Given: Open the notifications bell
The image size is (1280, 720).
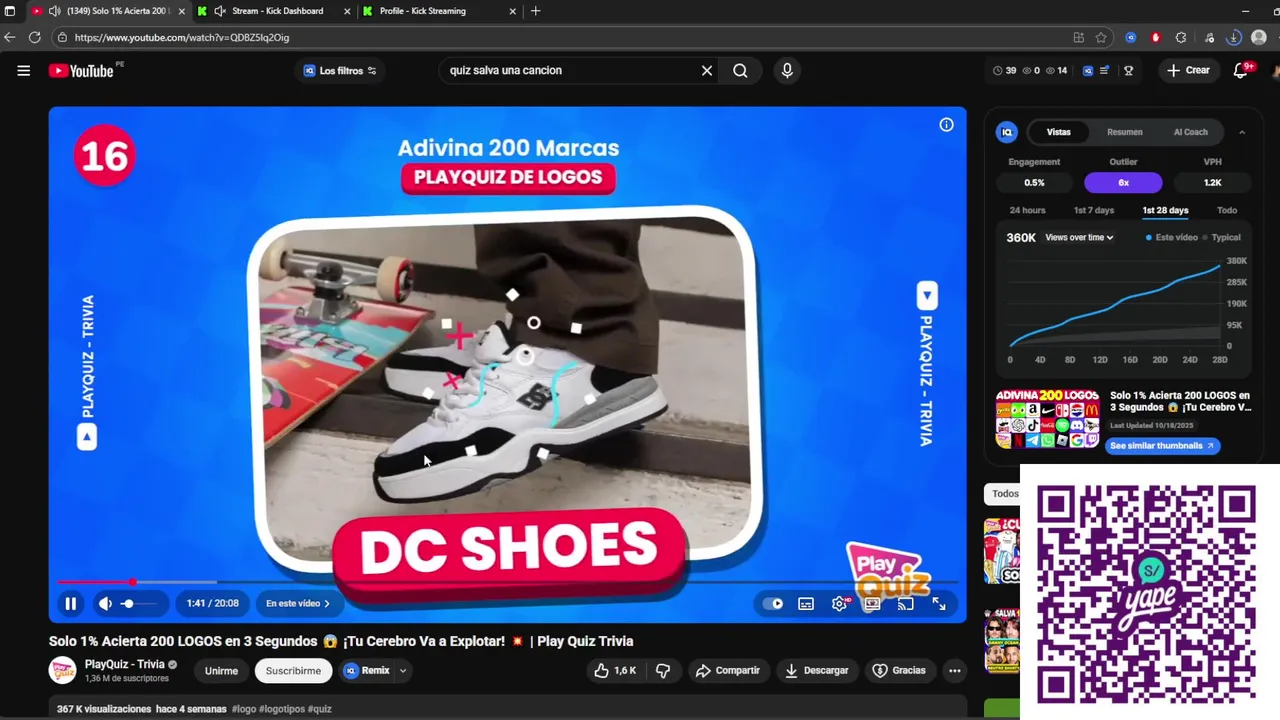Looking at the screenshot, I should point(1240,71).
